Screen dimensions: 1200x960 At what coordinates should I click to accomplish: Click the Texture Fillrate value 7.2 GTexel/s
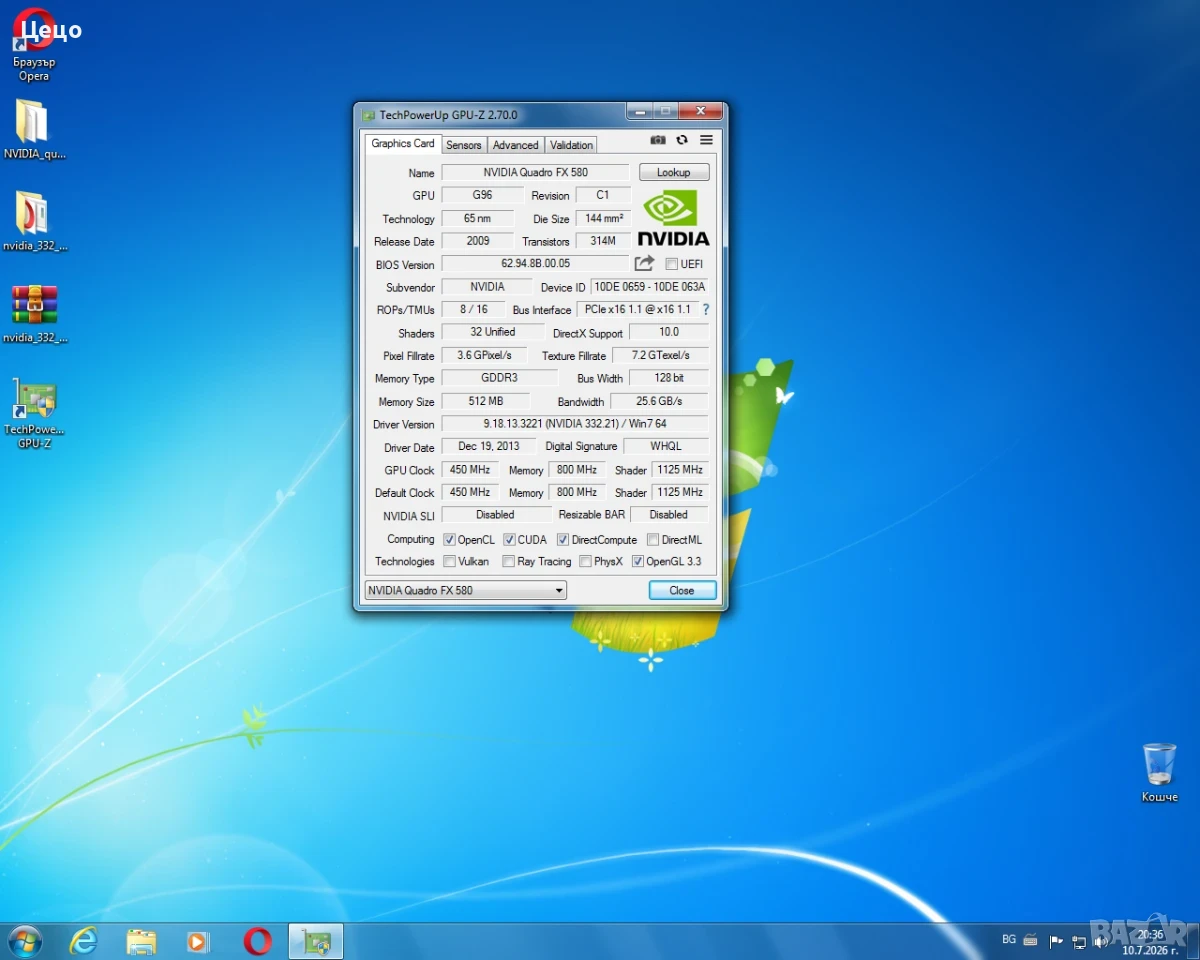(661, 355)
